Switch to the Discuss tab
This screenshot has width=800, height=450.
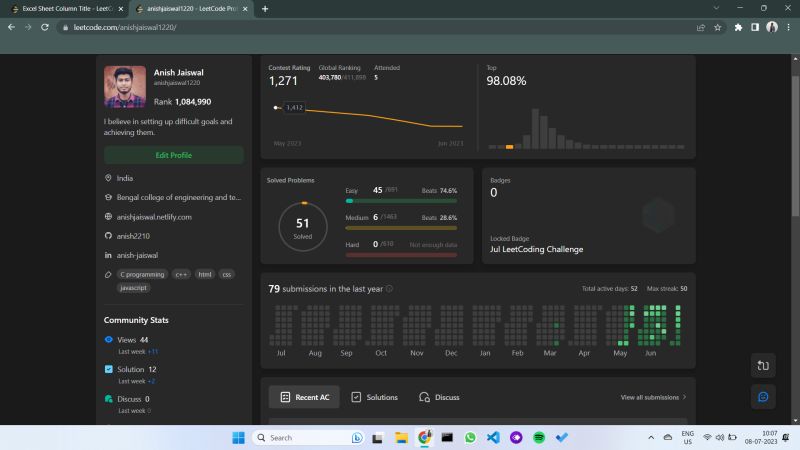439,397
